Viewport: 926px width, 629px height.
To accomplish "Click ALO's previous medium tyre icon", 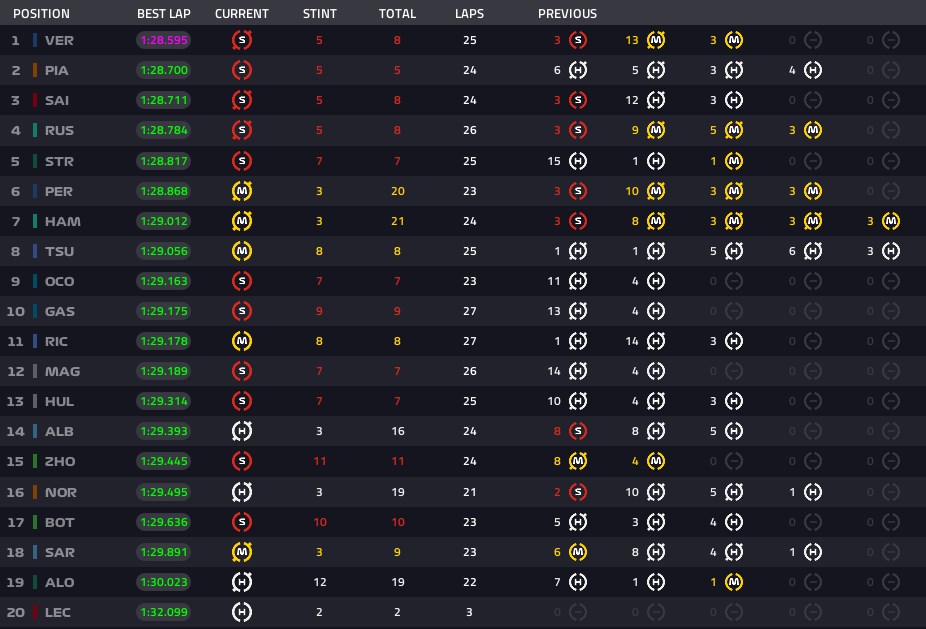I will tap(733, 582).
